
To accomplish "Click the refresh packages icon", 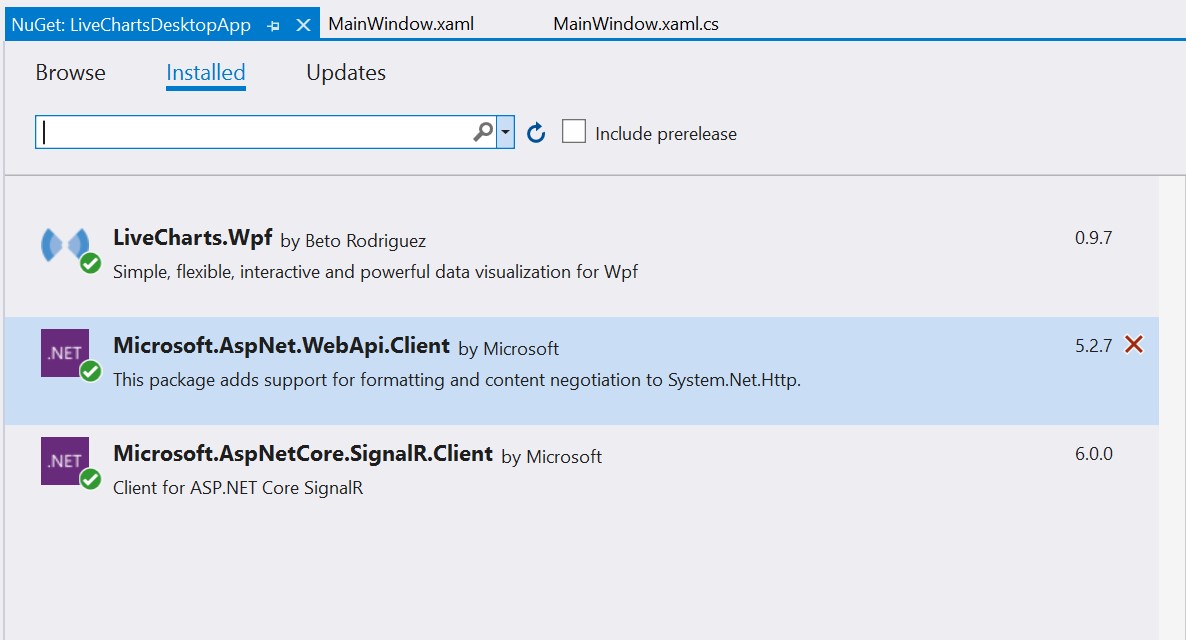I will [x=536, y=133].
